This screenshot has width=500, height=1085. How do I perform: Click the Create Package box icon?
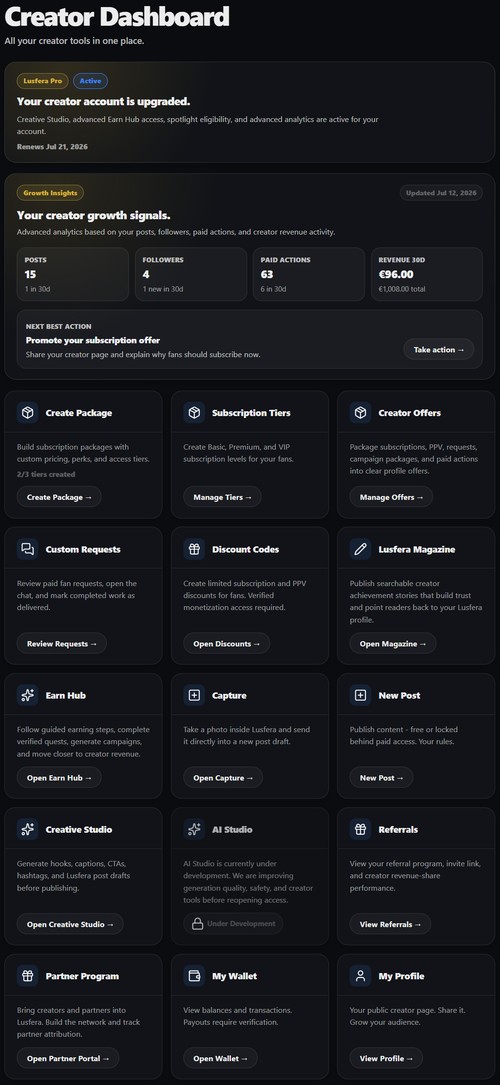pos(28,412)
